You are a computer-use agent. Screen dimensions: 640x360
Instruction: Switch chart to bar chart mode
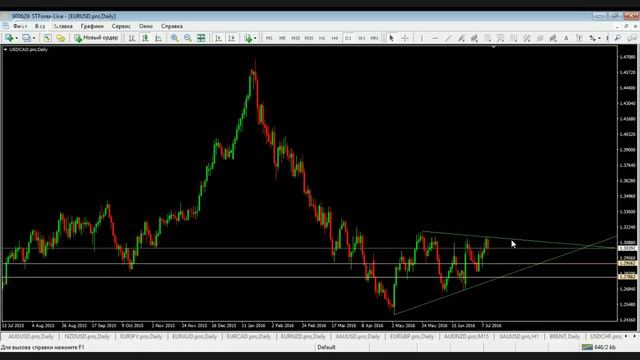(132, 38)
